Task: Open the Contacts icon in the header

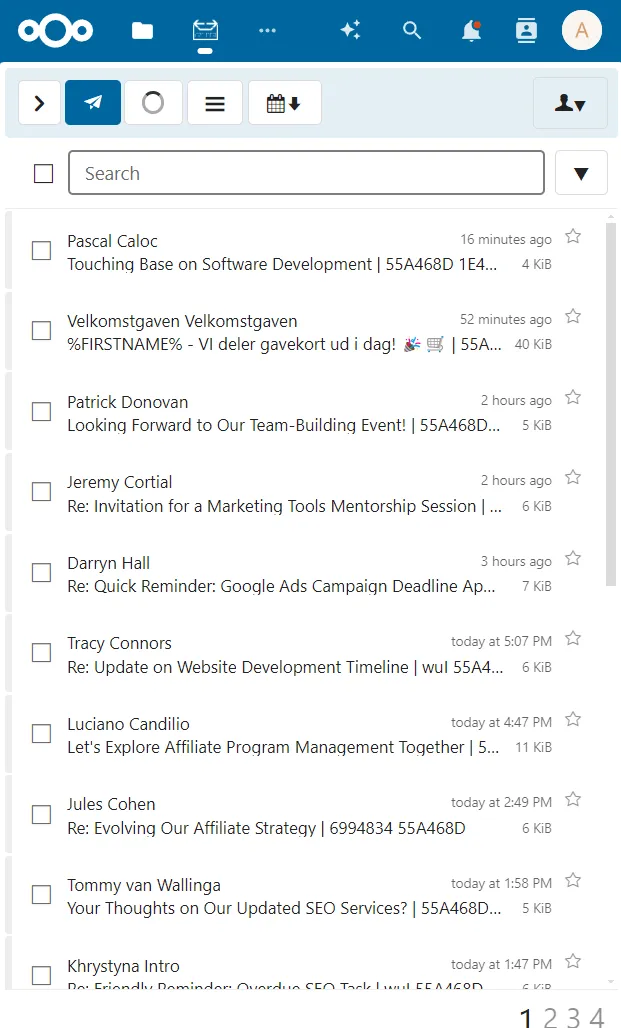Action: (526, 31)
